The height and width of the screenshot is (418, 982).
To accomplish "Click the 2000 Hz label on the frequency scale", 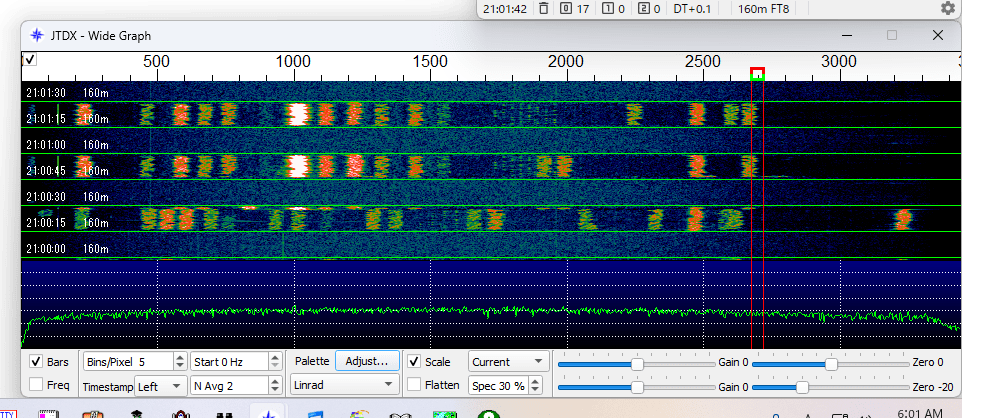I will click(x=566, y=61).
